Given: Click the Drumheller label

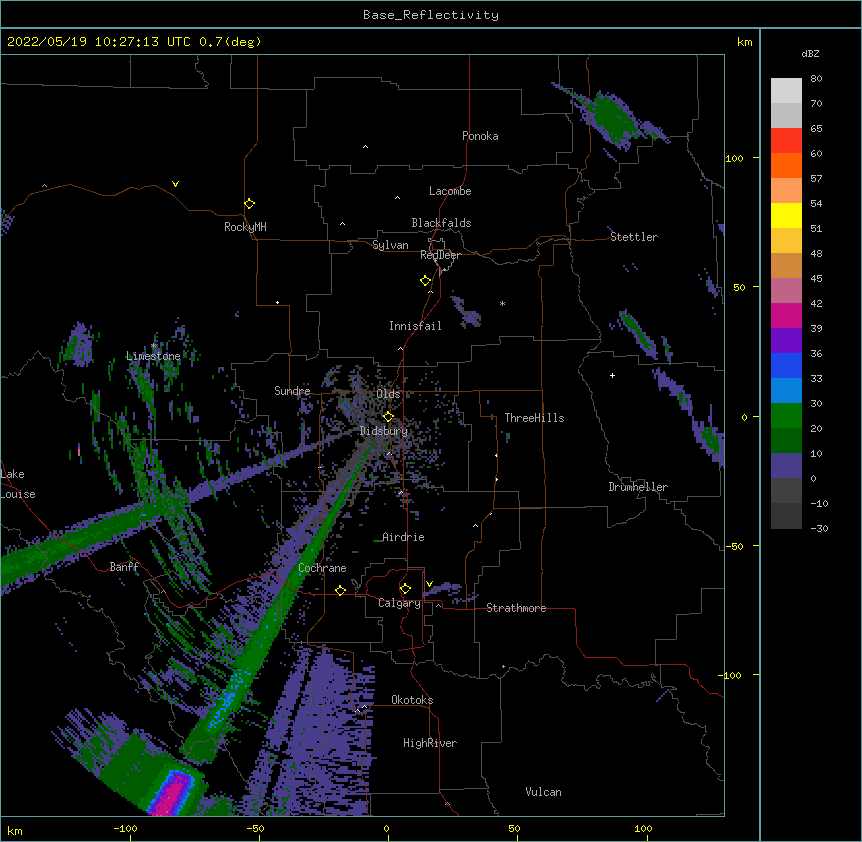Looking at the screenshot, I should (x=638, y=487).
